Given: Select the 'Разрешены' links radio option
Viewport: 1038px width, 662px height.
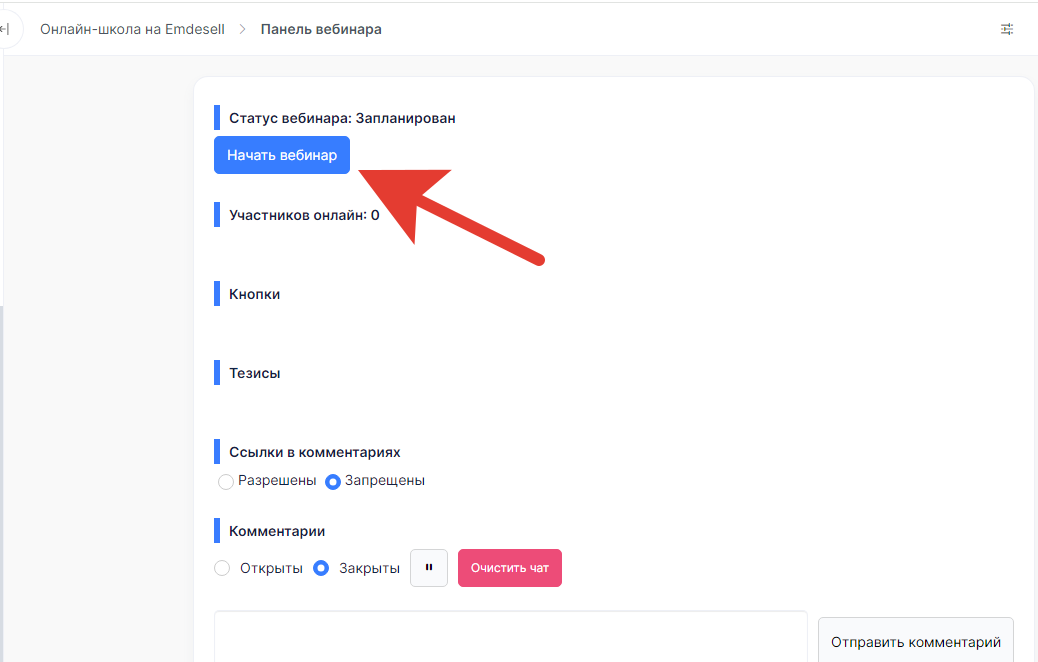Looking at the screenshot, I should click(x=226, y=481).
